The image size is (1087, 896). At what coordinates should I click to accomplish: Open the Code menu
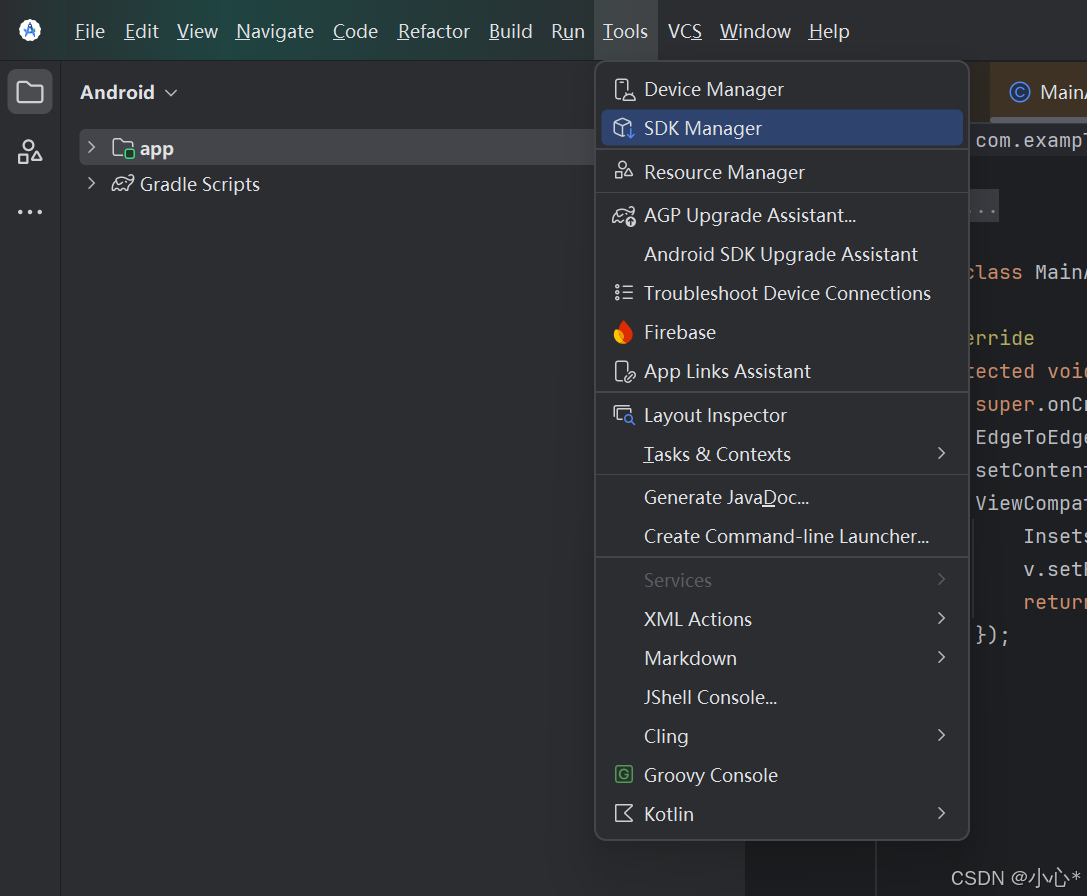[355, 31]
